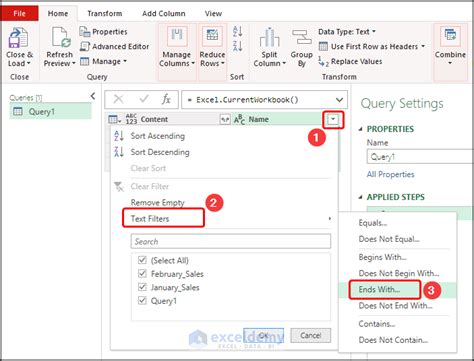Click the Reduce Rows icon

click(212, 36)
